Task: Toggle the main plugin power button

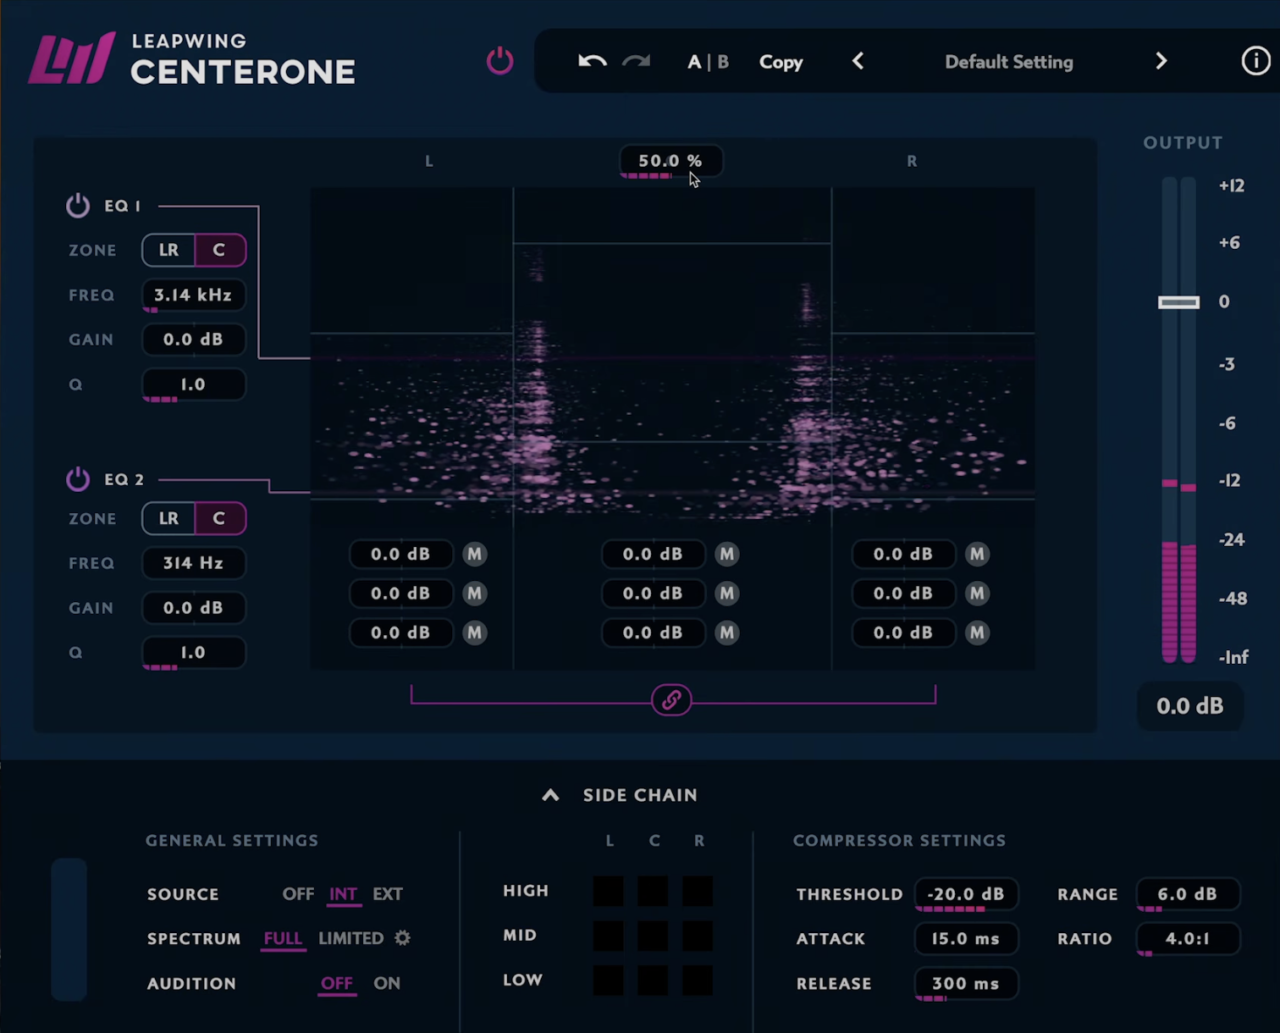Action: pyautogui.click(x=500, y=61)
